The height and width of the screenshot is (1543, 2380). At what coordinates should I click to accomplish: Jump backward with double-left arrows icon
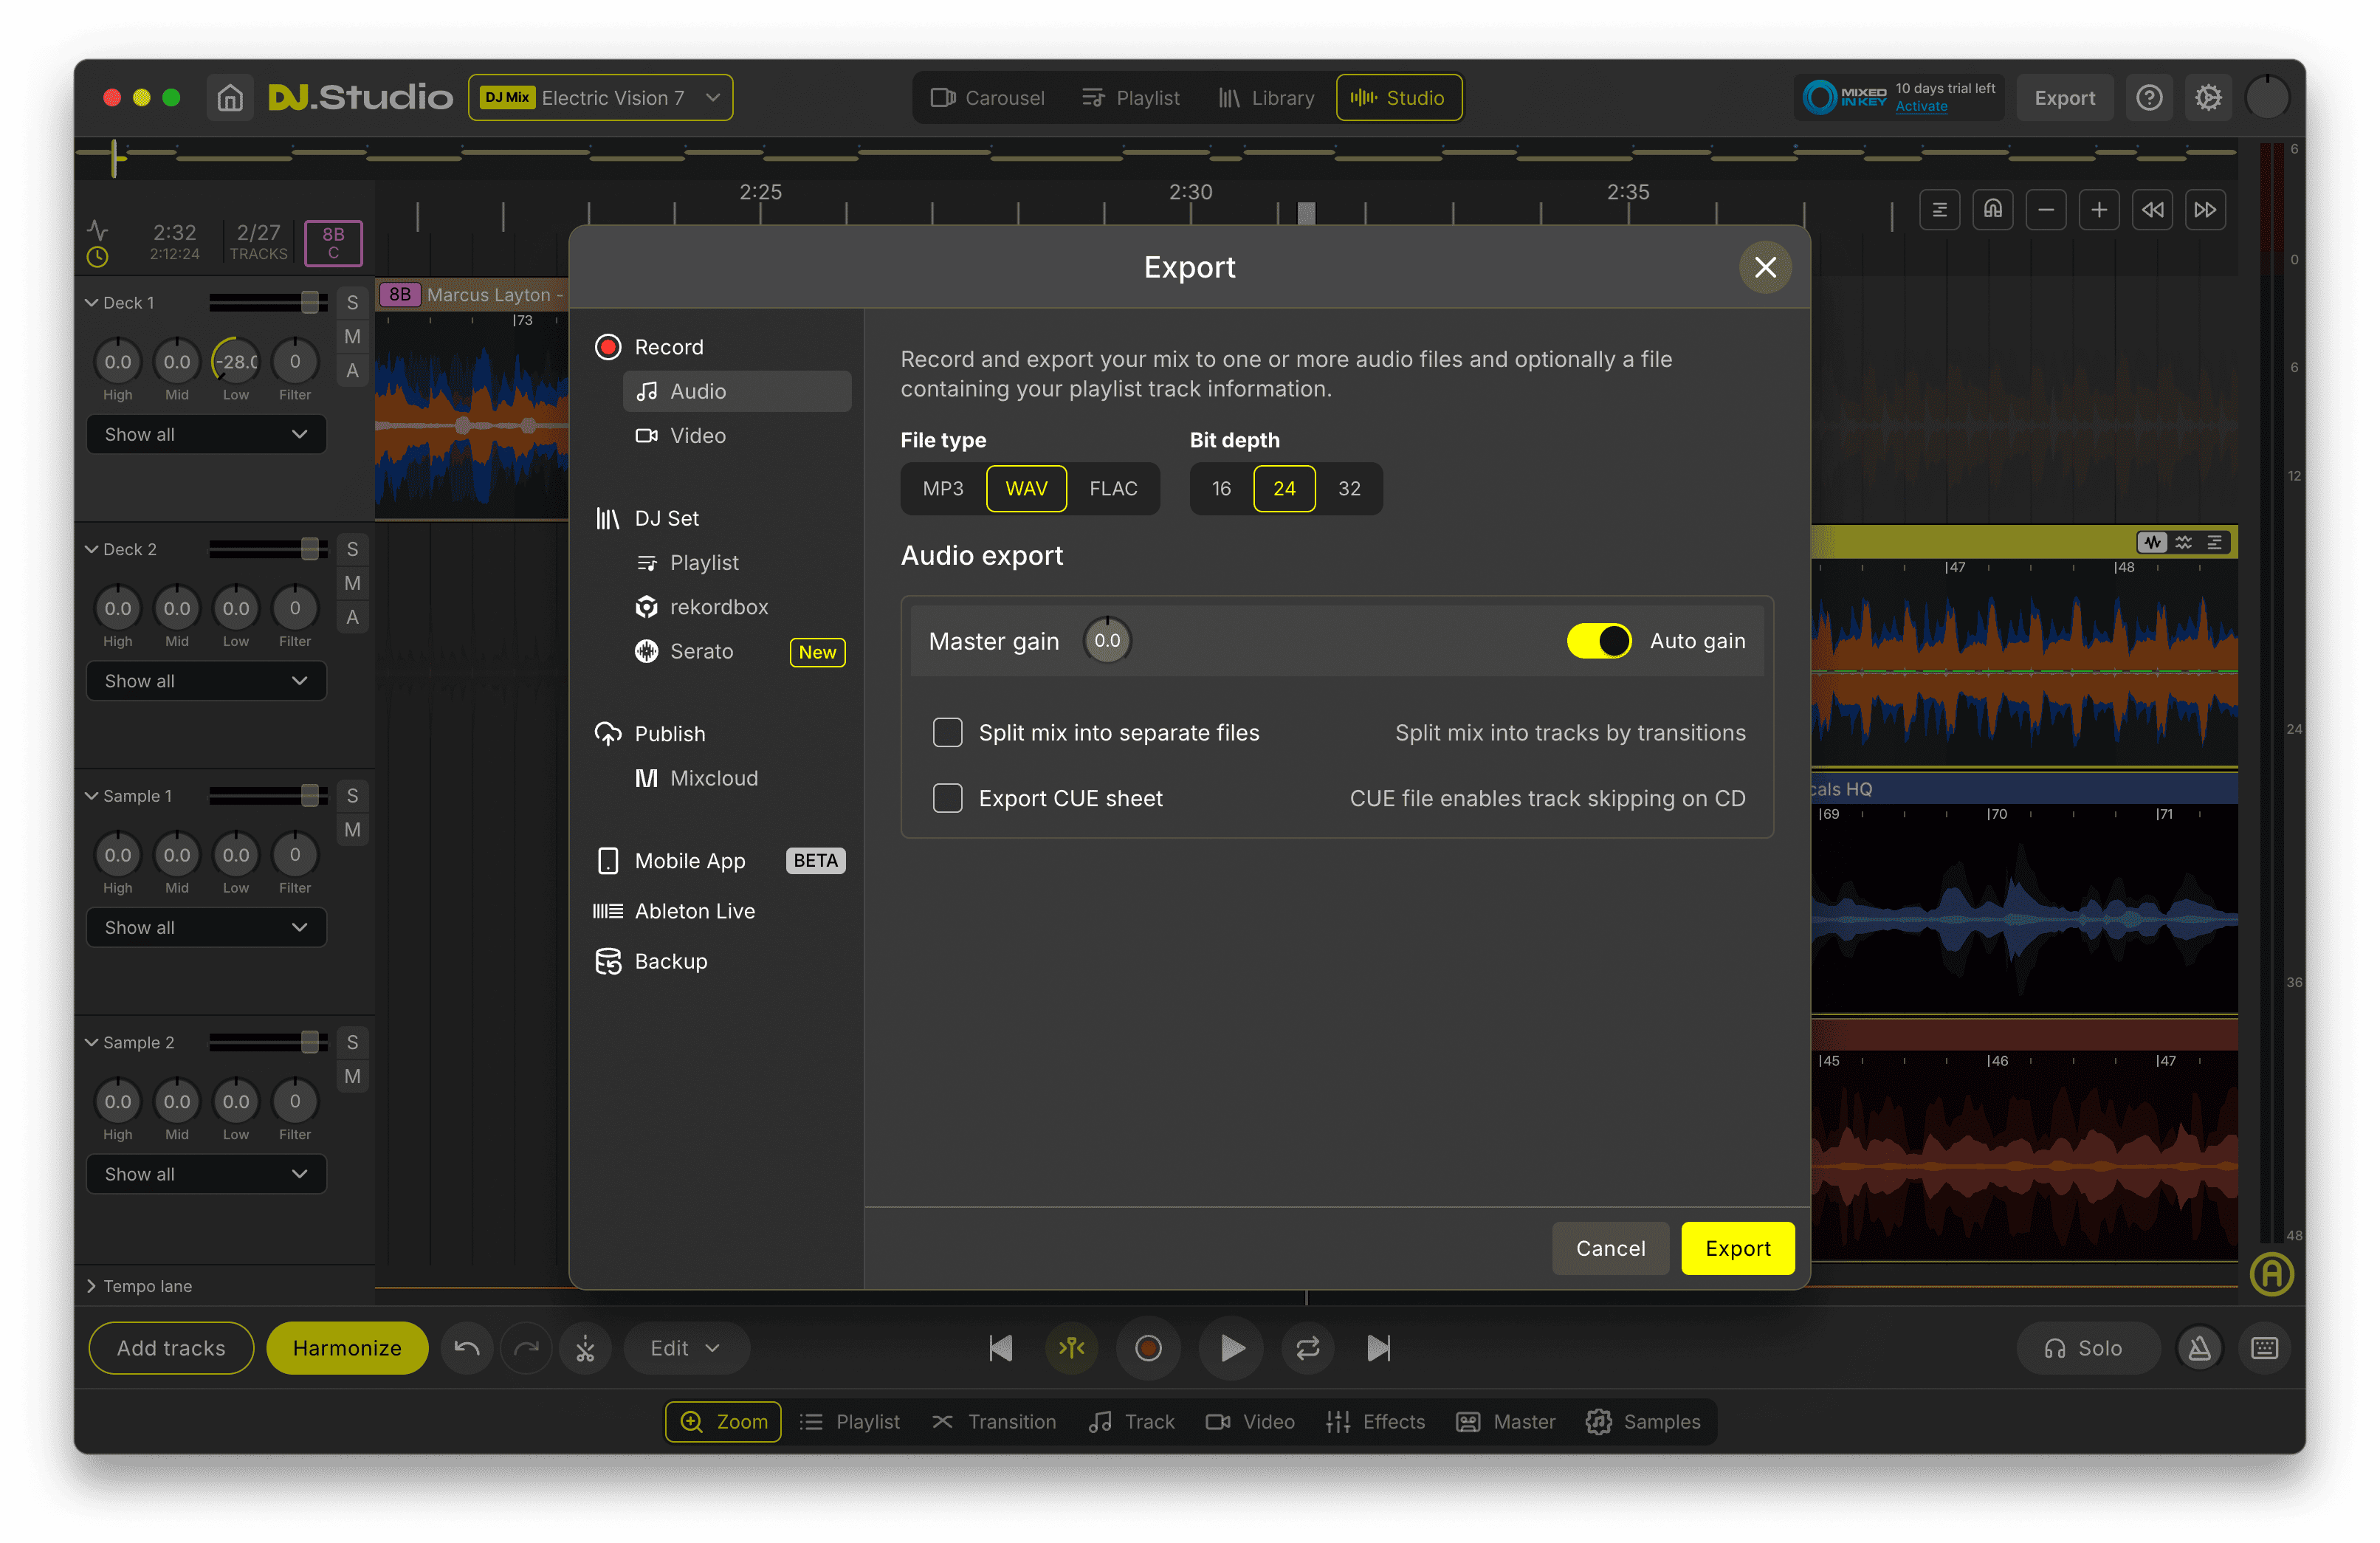[2152, 210]
